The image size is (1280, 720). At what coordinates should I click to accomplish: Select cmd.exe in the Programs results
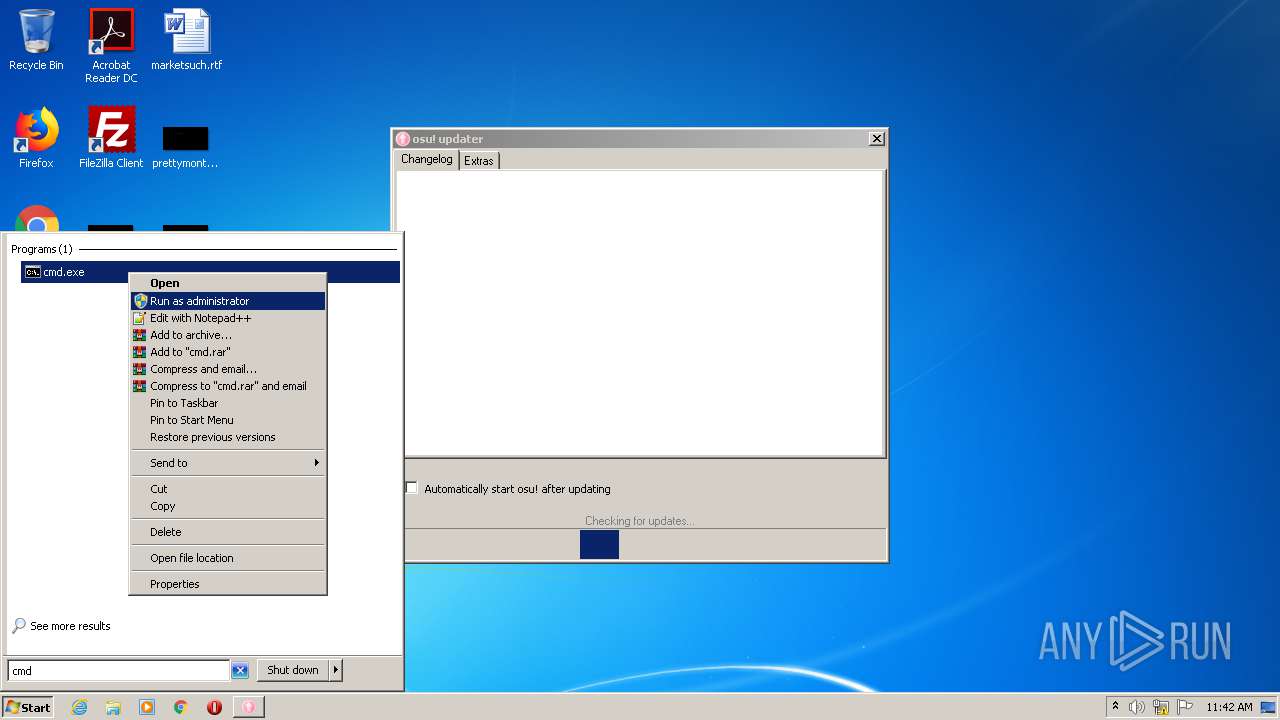pyautogui.click(x=210, y=272)
